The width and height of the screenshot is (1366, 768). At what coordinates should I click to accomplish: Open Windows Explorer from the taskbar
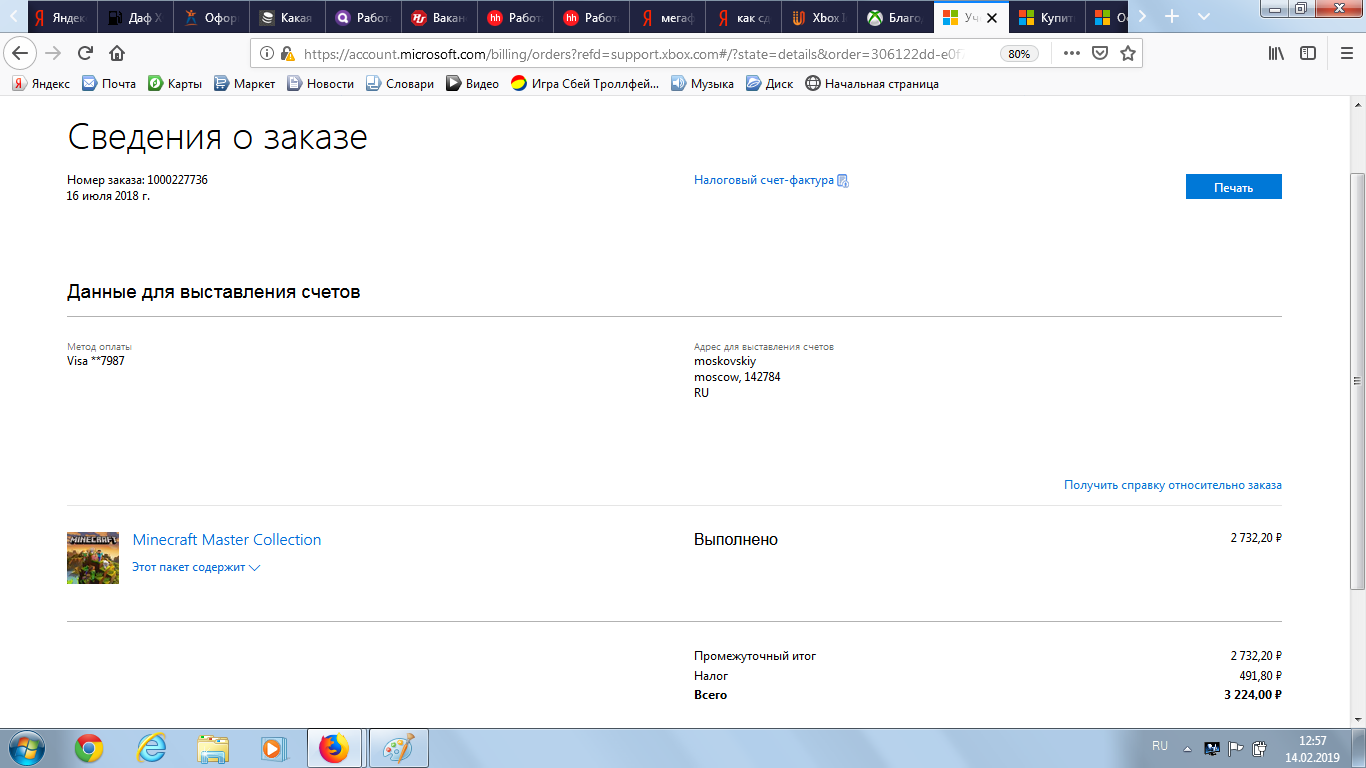213,748
